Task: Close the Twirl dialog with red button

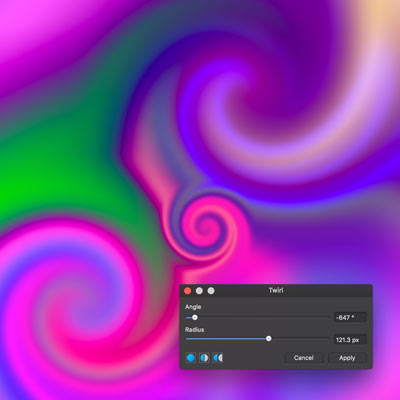Action: pyautogui.click(x=188, y=291)
